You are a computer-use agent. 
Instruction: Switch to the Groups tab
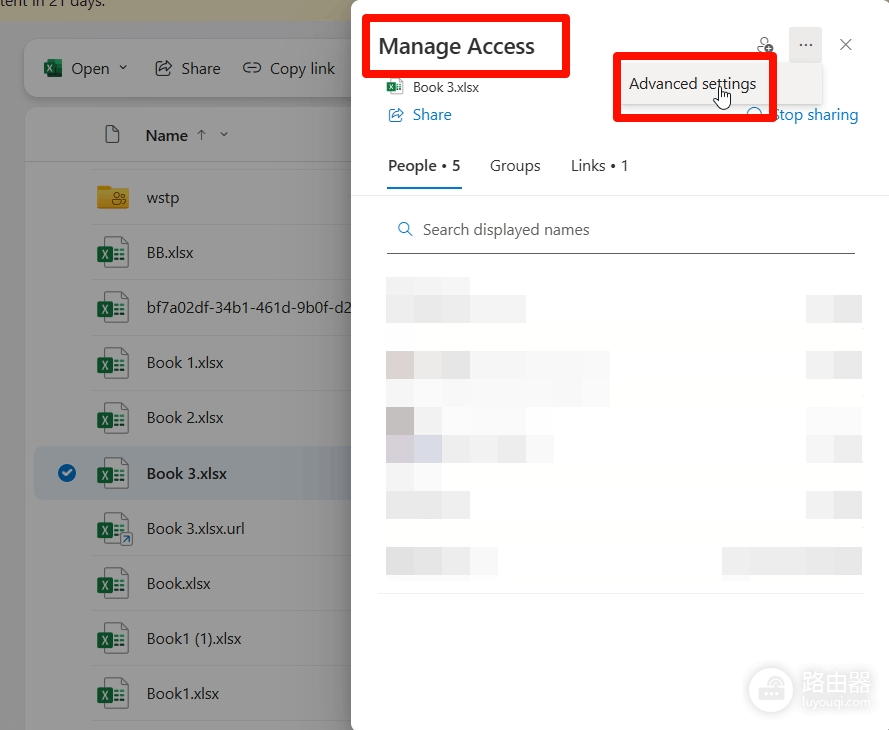[515, 165]
